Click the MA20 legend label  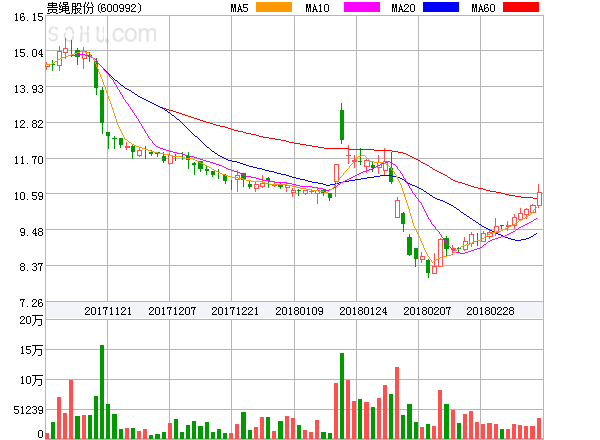[x=403, y=8]
